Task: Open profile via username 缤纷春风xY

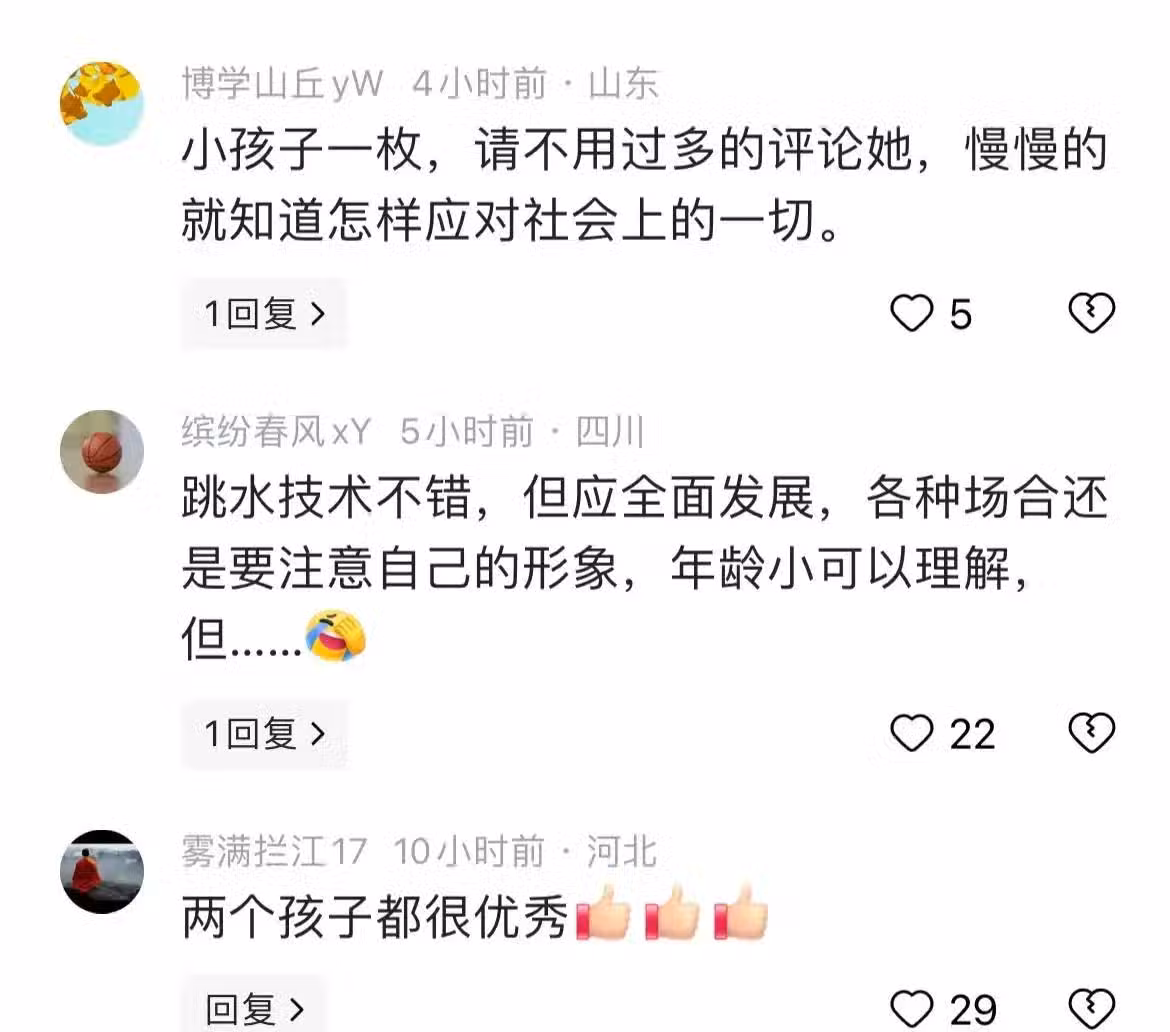Action: click(276, 431)
